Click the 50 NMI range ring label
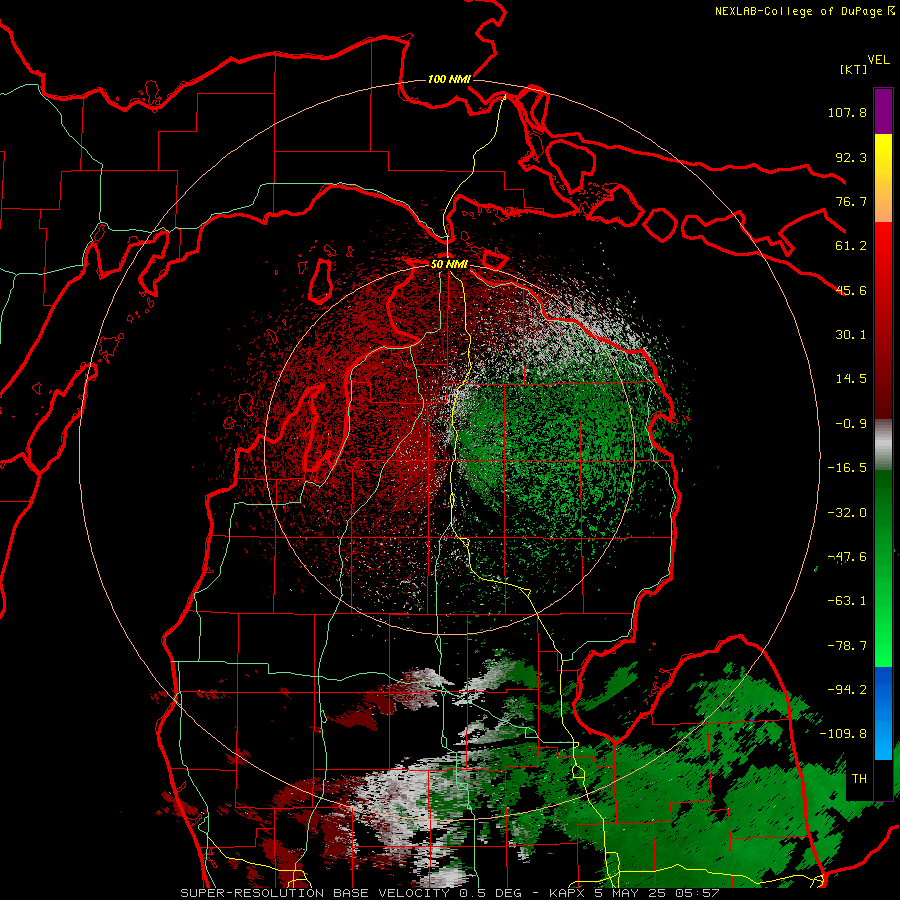This screenshot has height=900, width=900. [x=449, y=264]
